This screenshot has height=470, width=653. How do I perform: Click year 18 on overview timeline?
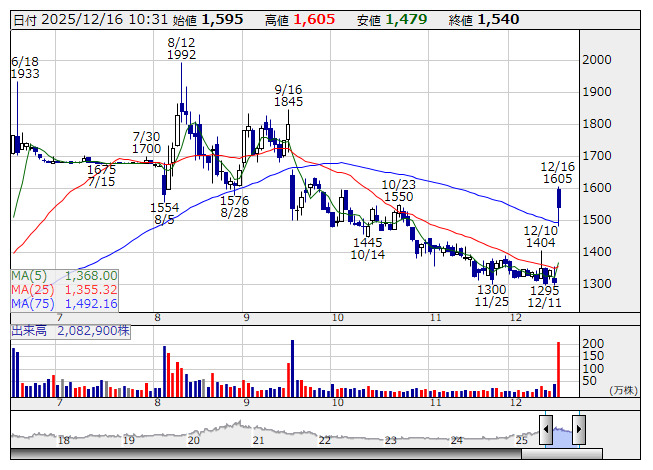pyautogui.click(x=64, y=440)
